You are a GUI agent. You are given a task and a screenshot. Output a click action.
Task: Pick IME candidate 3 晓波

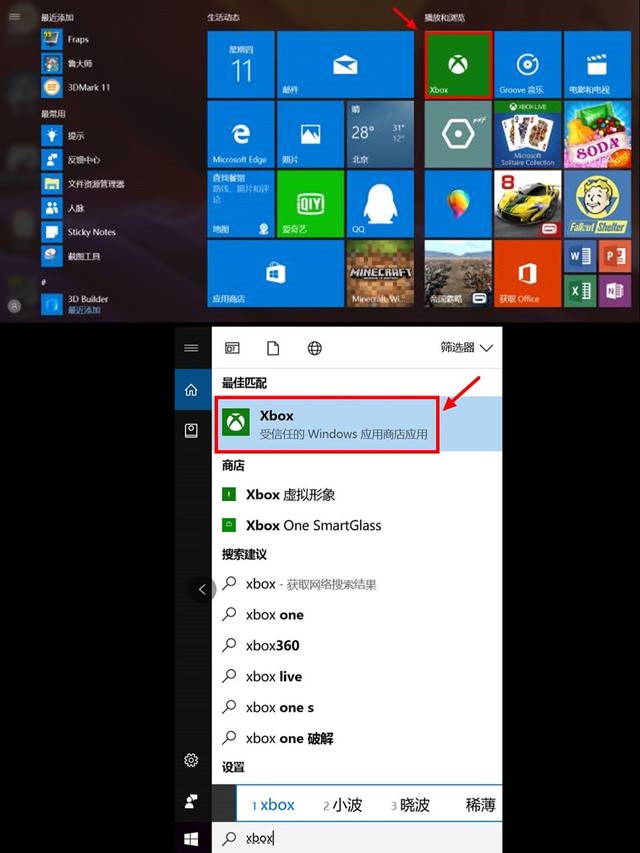click(x=410, y=805)
